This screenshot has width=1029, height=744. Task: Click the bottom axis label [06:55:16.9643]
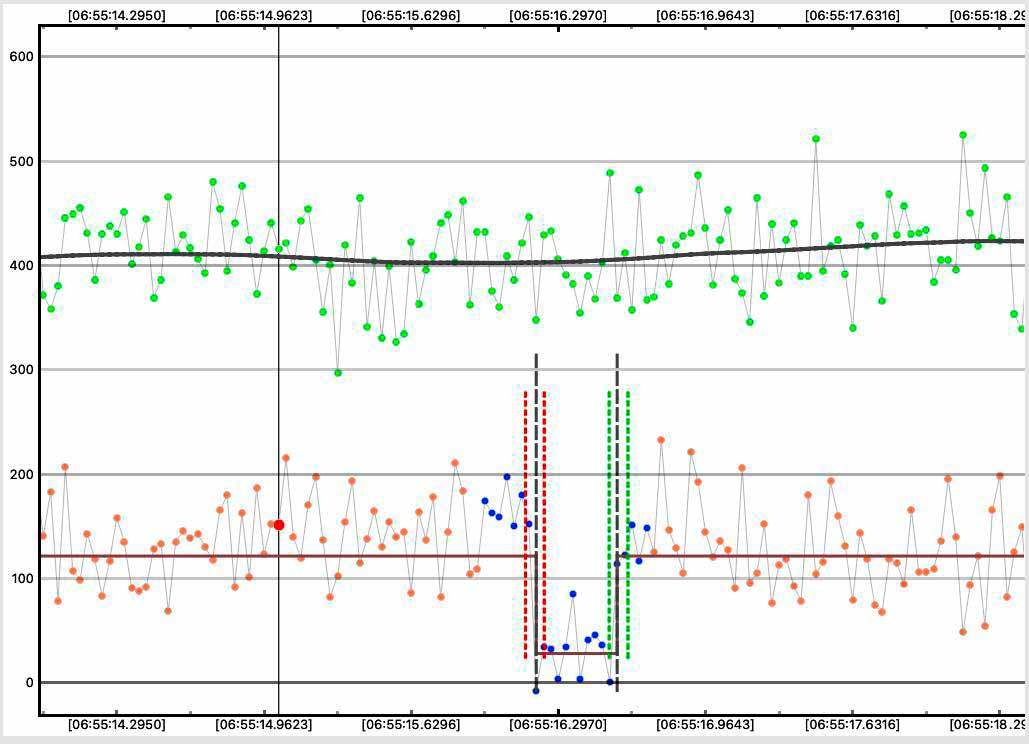[705, 724]
